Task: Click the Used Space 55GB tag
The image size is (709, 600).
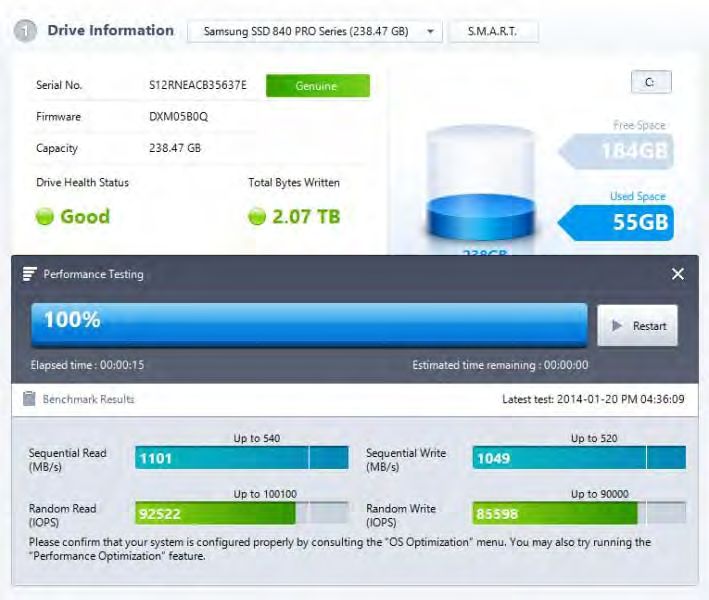Action: tap(616, 222)
